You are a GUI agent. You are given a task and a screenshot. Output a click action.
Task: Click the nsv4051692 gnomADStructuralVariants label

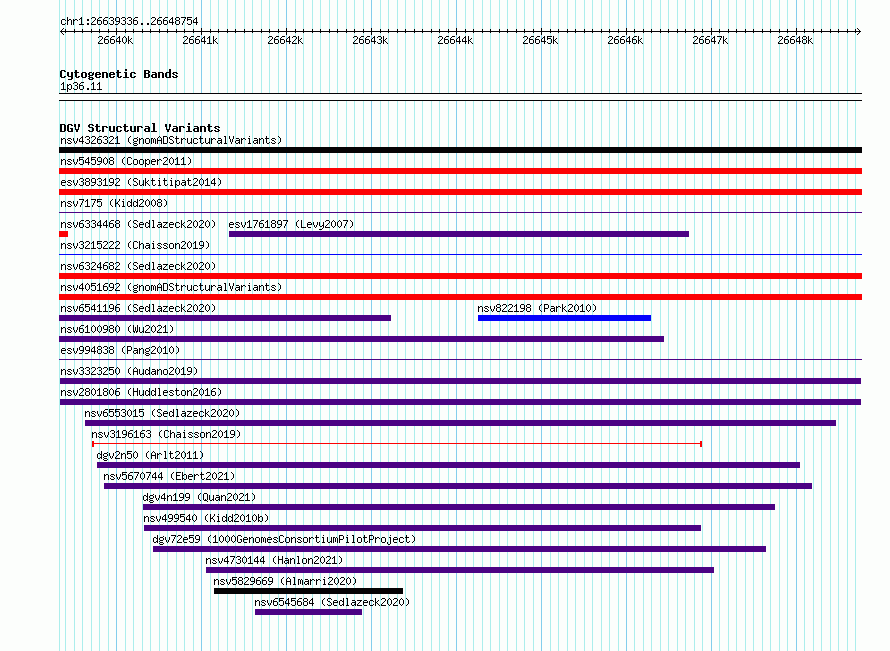point(171,287)
